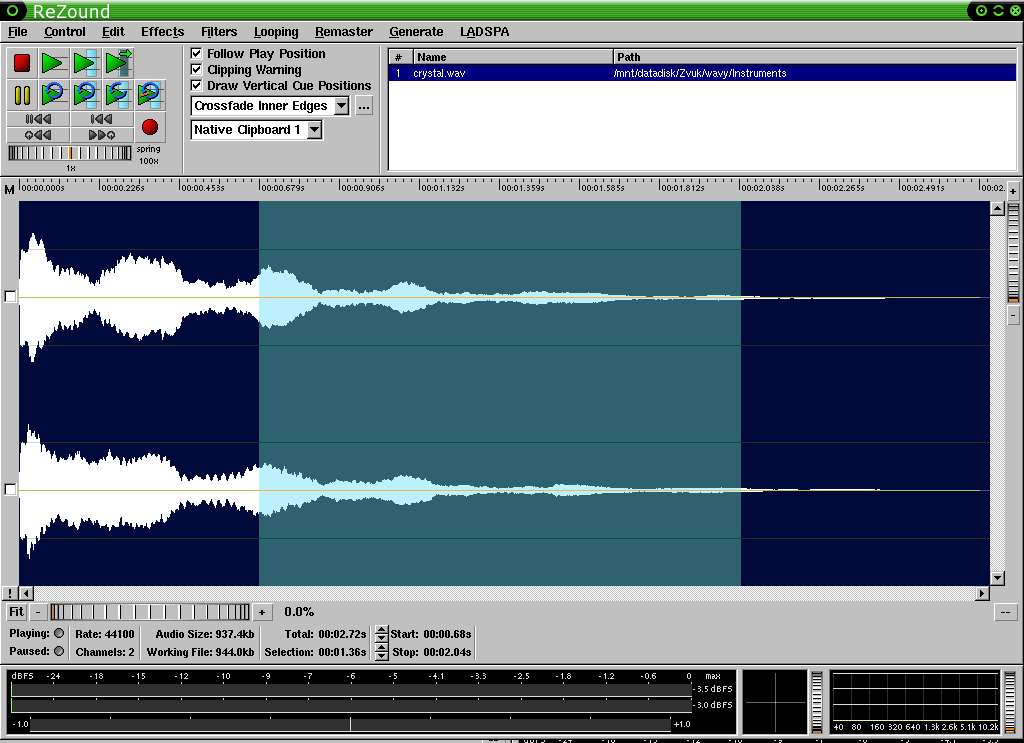This screenshot has width=1024, height=743.
Task: Open the Control menu
Action: 65,31
